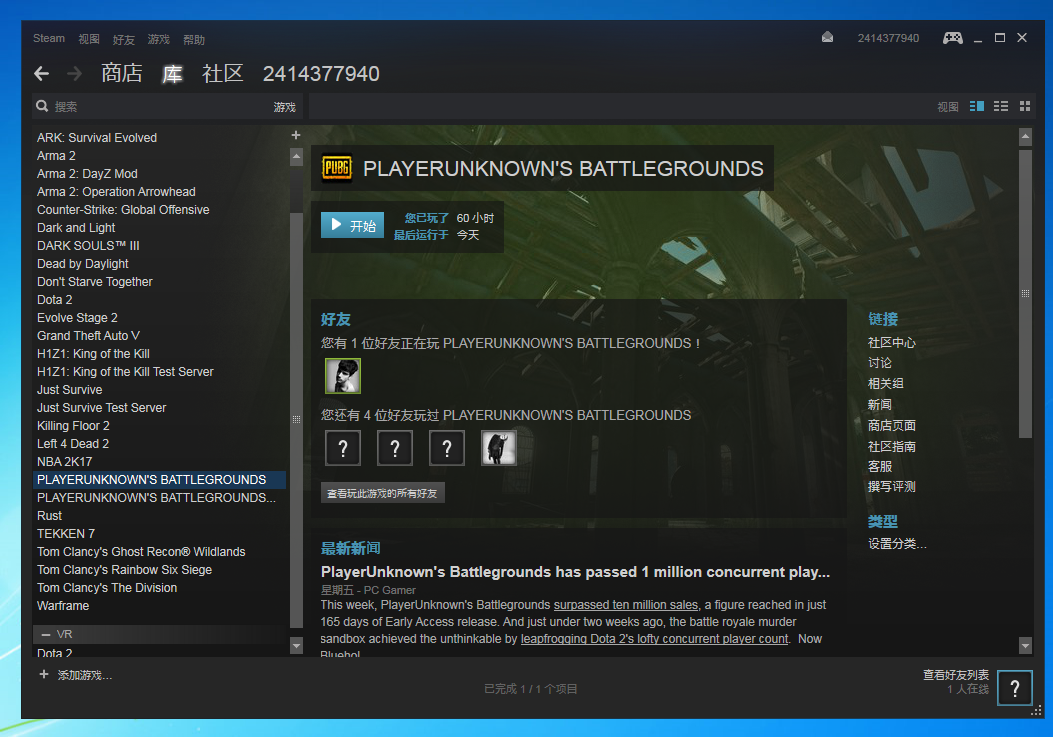Click 查看玩此游戏的所有好友 button
Screen dimensions: 1053x737
[x=382, y=493]
